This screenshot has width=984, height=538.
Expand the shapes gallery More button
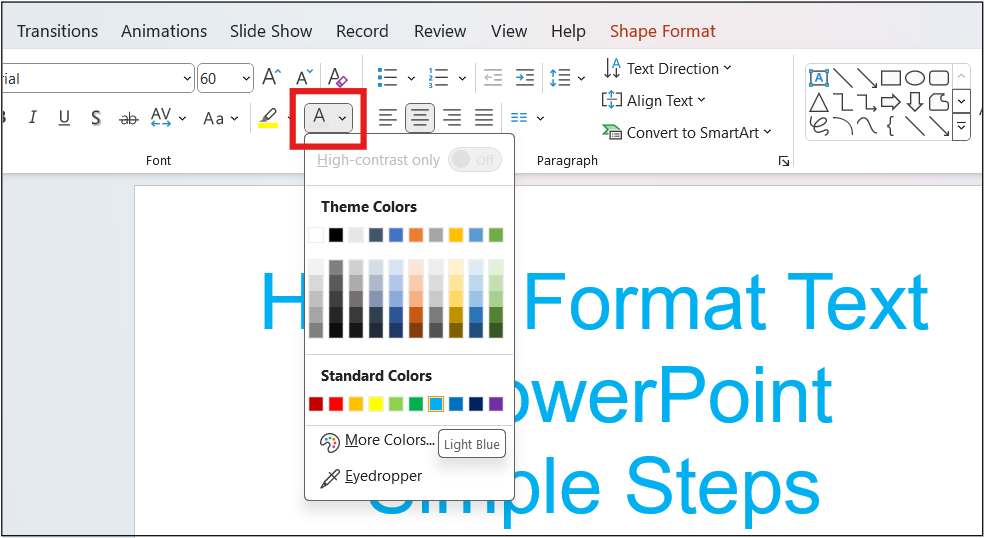961,126
